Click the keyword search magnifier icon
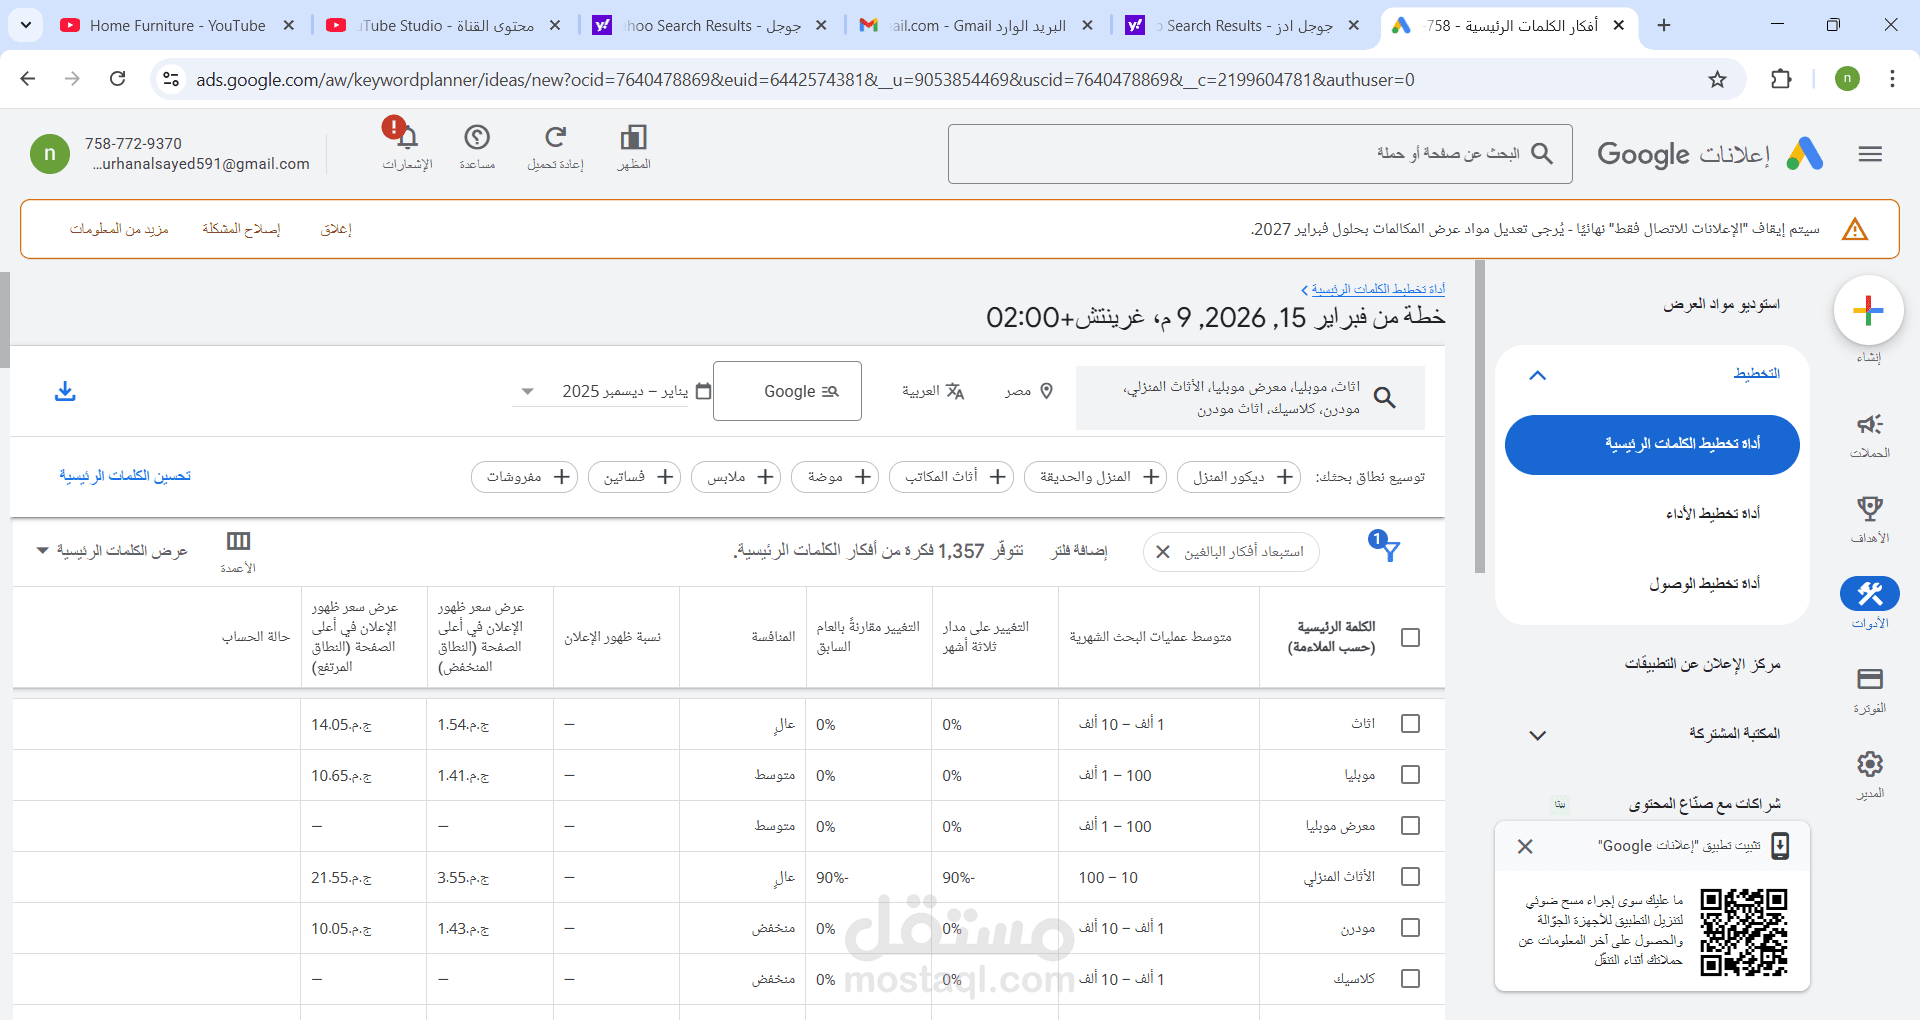The width and height of the screenshot is (1920, 1020). click(x=1384, y=397)
